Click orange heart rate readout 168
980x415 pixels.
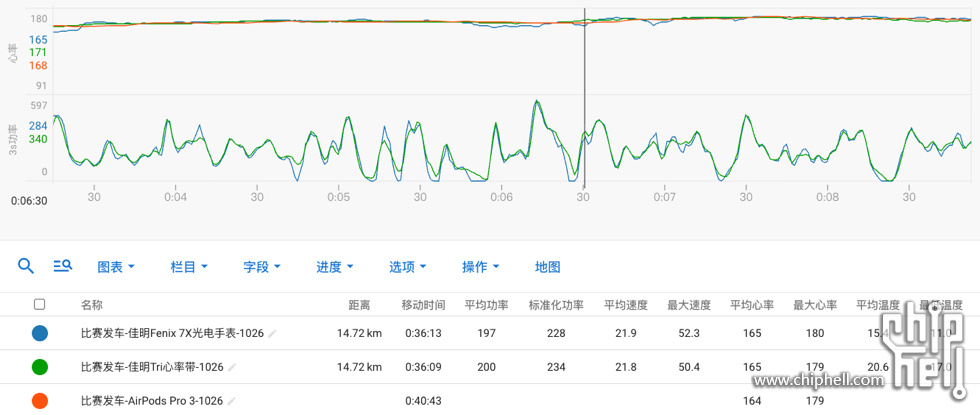tap(38, 66)
